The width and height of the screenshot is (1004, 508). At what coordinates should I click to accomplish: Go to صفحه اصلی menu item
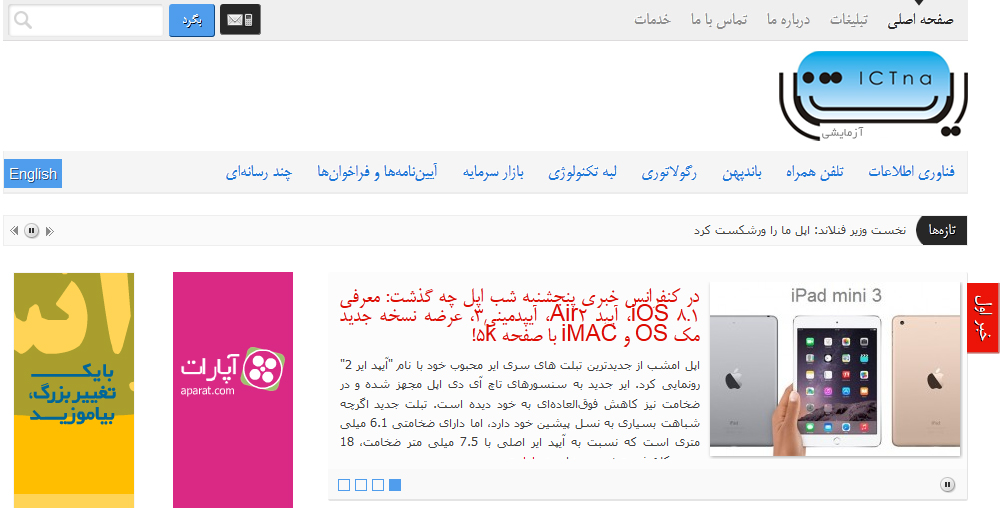tap(920, 20)
